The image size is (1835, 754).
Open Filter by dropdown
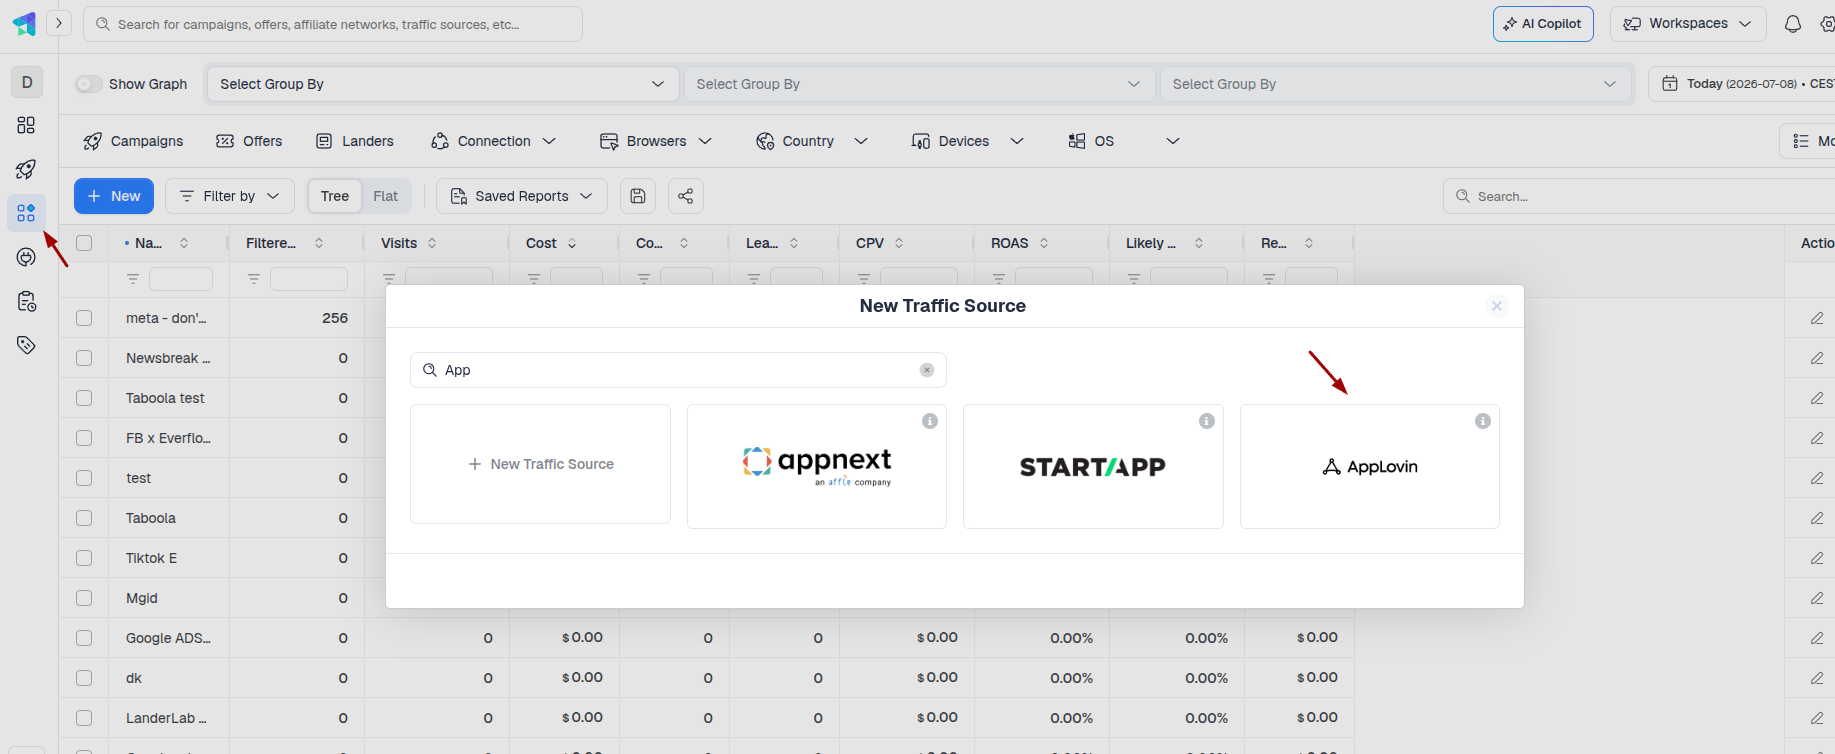click(x=230, y=196)
